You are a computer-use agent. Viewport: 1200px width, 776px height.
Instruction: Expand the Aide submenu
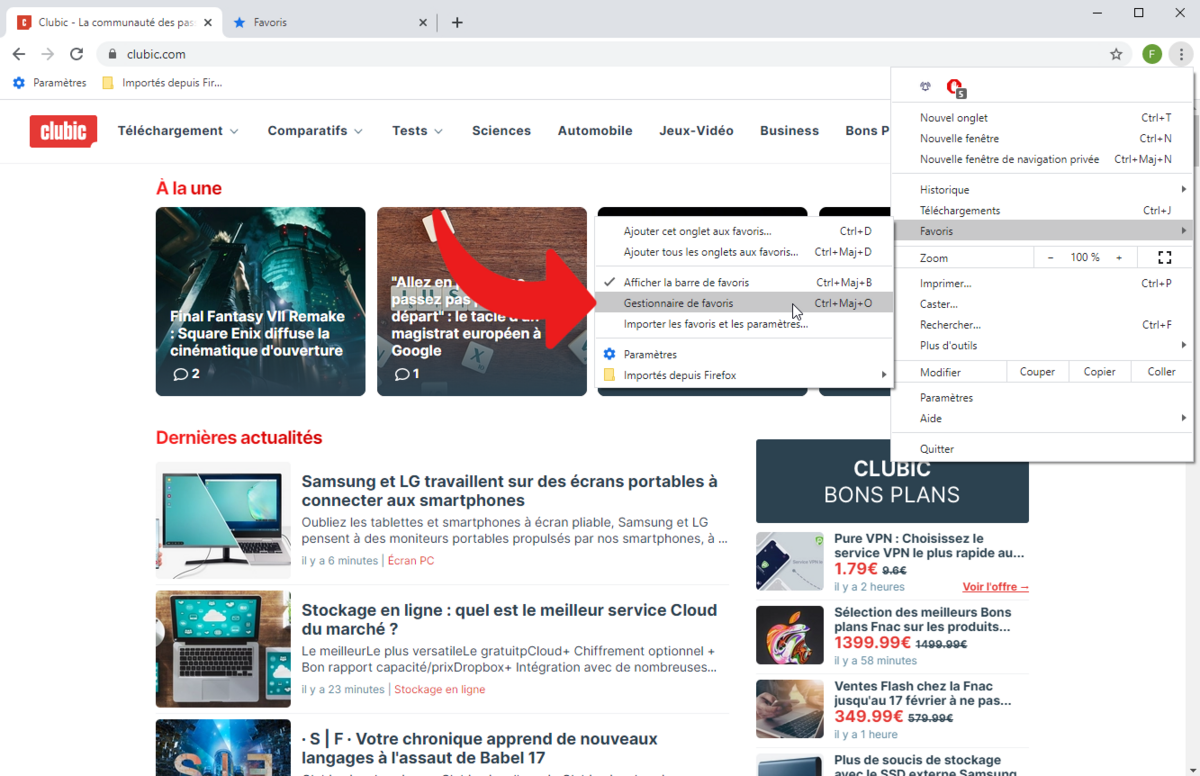[1042, 418]
